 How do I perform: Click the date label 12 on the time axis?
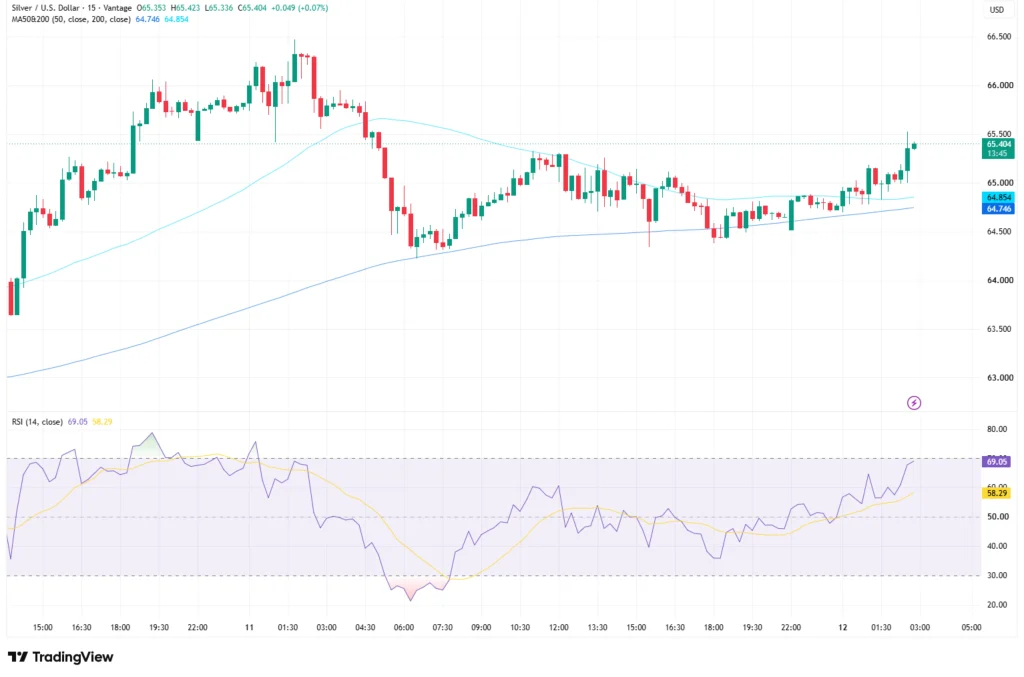tap(842, 627)
